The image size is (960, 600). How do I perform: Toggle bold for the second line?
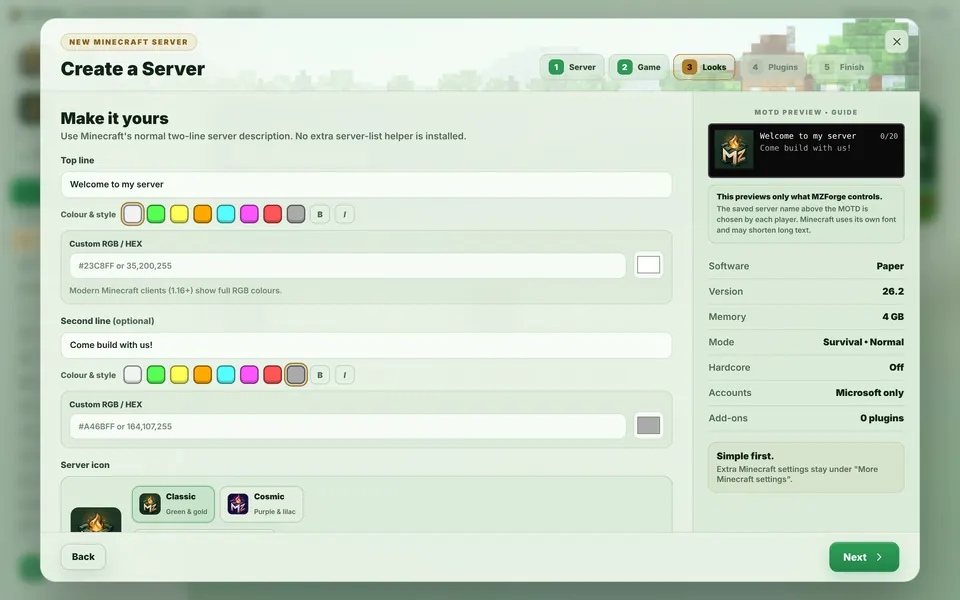coord(320,375)
